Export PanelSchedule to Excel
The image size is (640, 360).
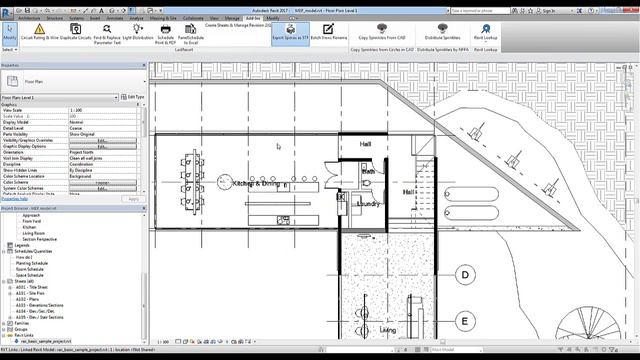191,33
